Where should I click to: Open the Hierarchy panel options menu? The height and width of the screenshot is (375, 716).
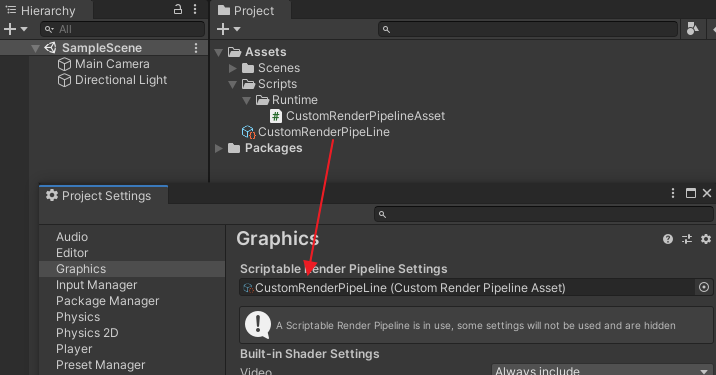[x=195, y=10]
